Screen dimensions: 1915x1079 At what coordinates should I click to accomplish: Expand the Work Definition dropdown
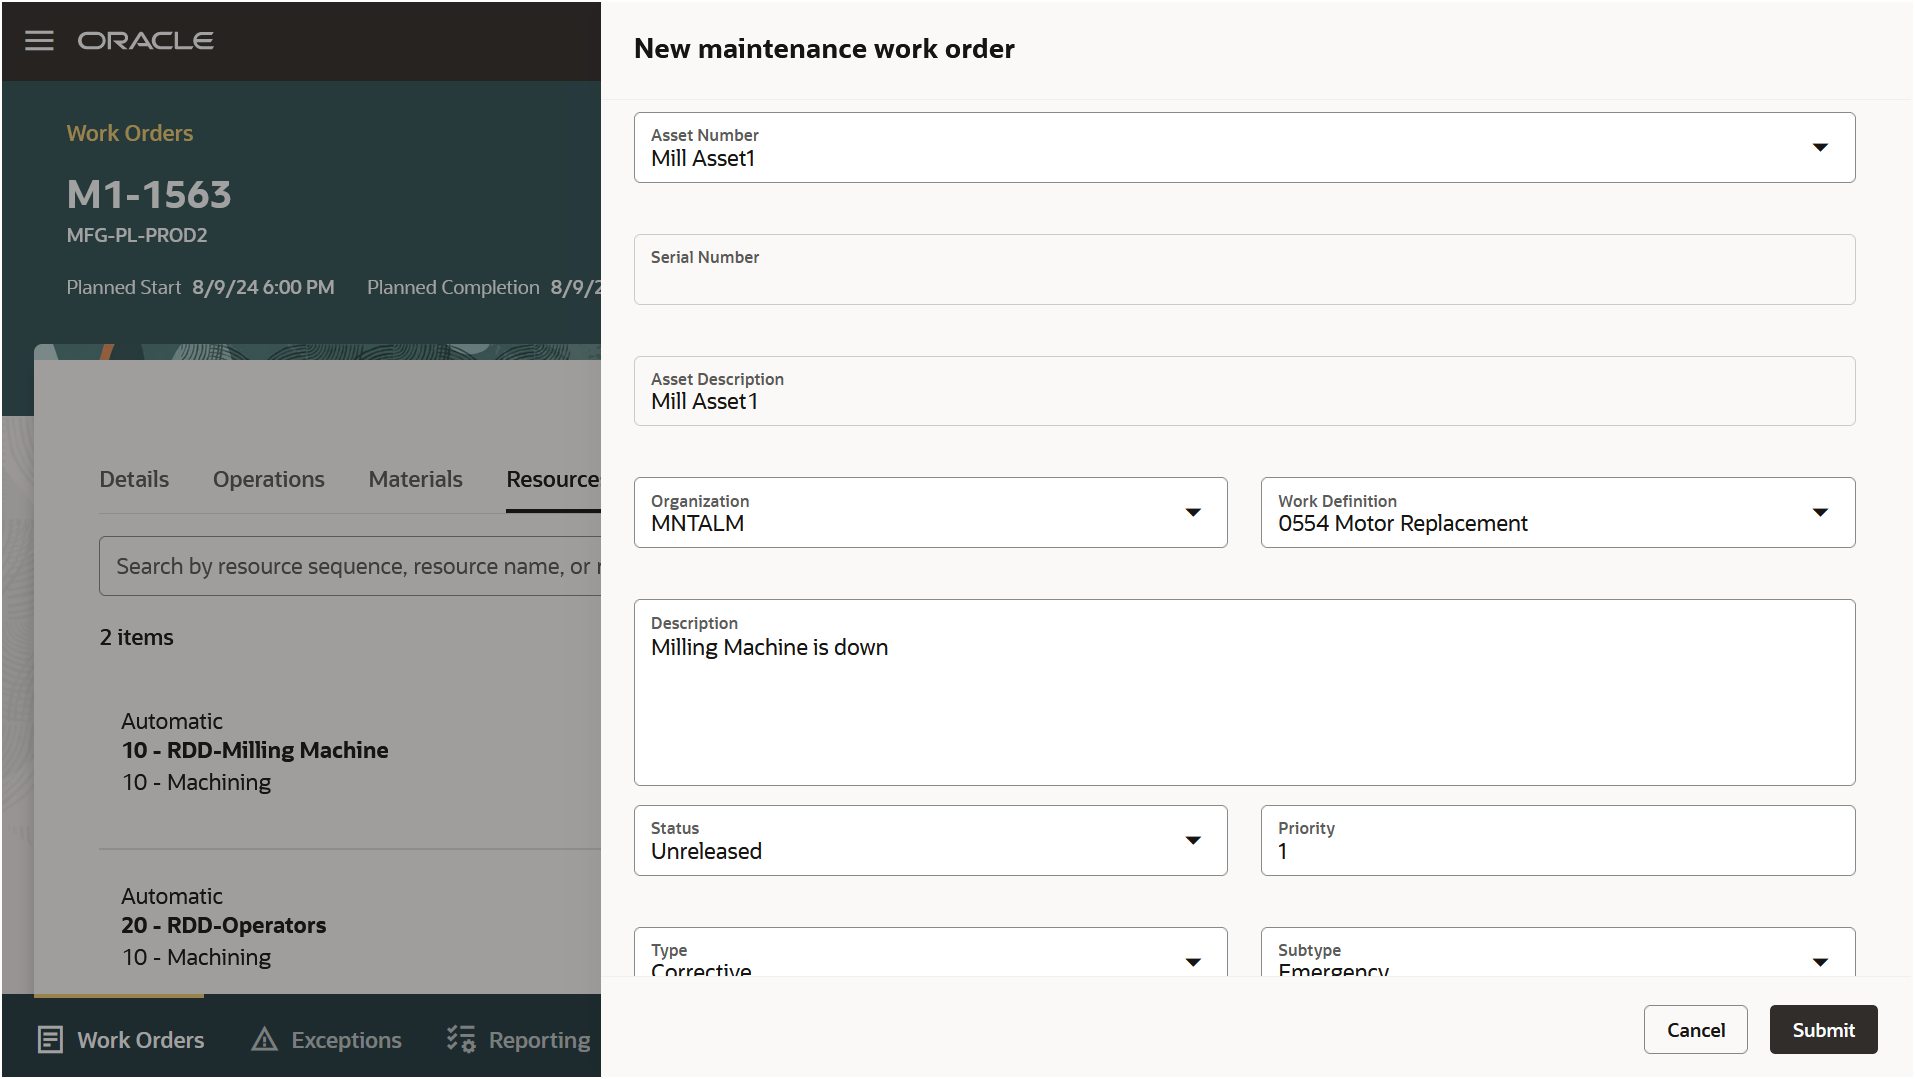1820,513
